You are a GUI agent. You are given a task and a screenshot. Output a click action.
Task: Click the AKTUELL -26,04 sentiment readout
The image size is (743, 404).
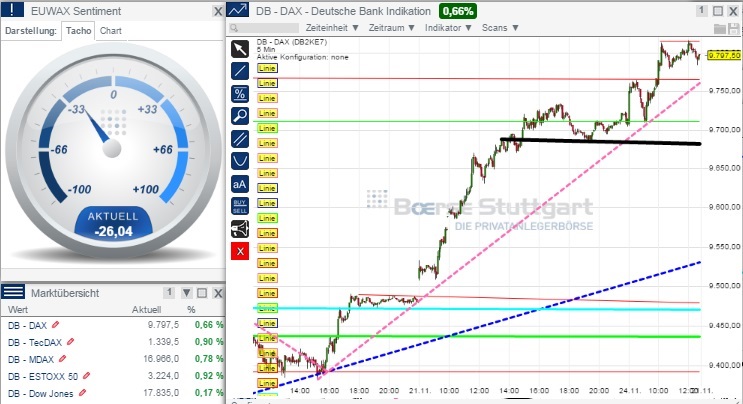(113, 224)
